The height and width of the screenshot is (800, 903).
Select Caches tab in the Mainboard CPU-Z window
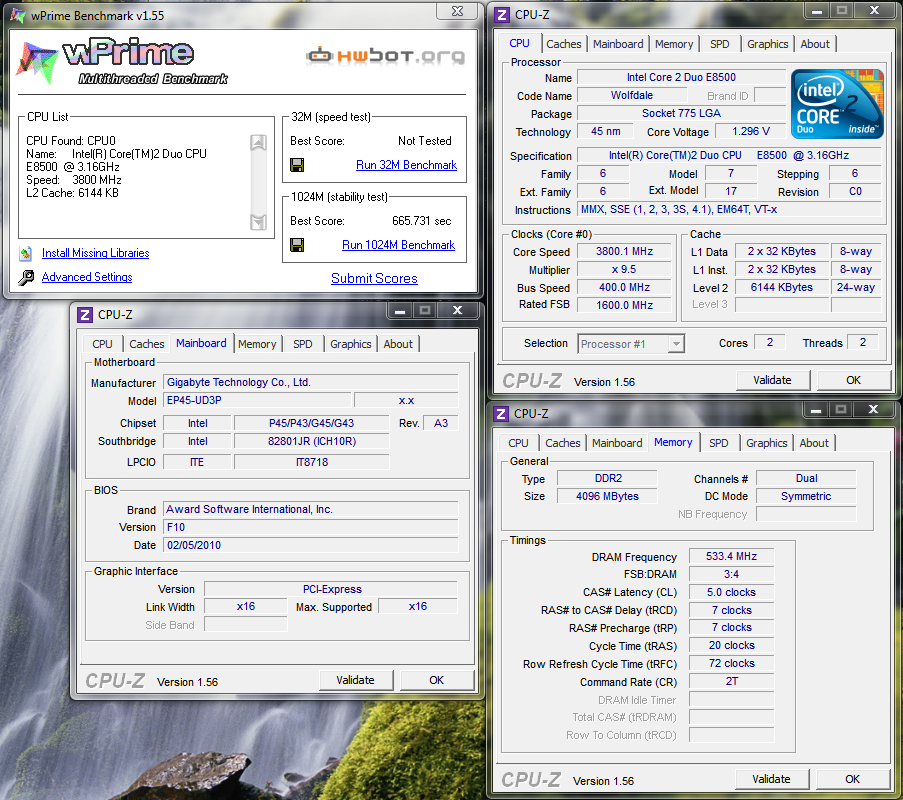coord(146,344)
